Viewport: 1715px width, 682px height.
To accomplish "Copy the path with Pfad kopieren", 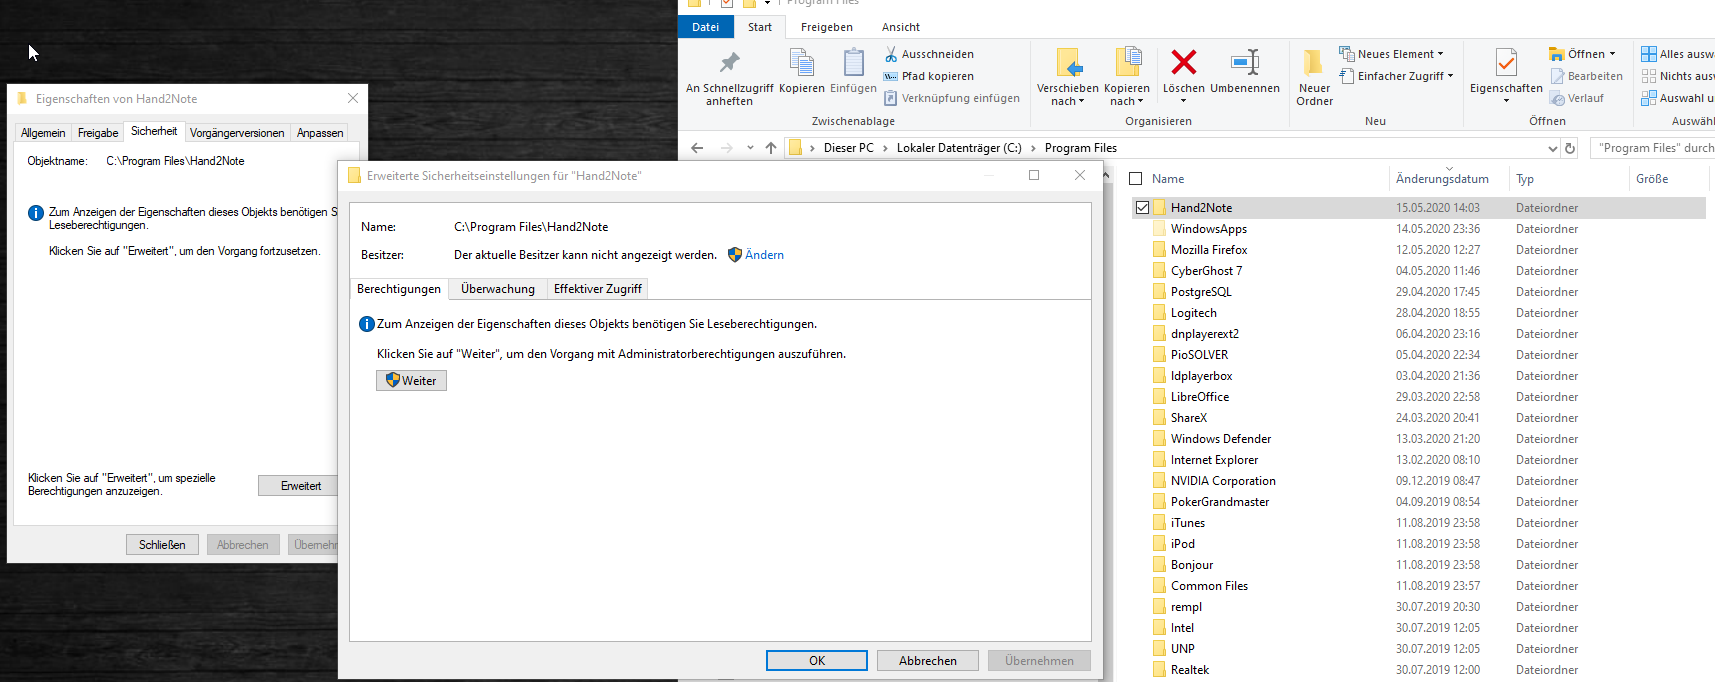I will 929,76.
